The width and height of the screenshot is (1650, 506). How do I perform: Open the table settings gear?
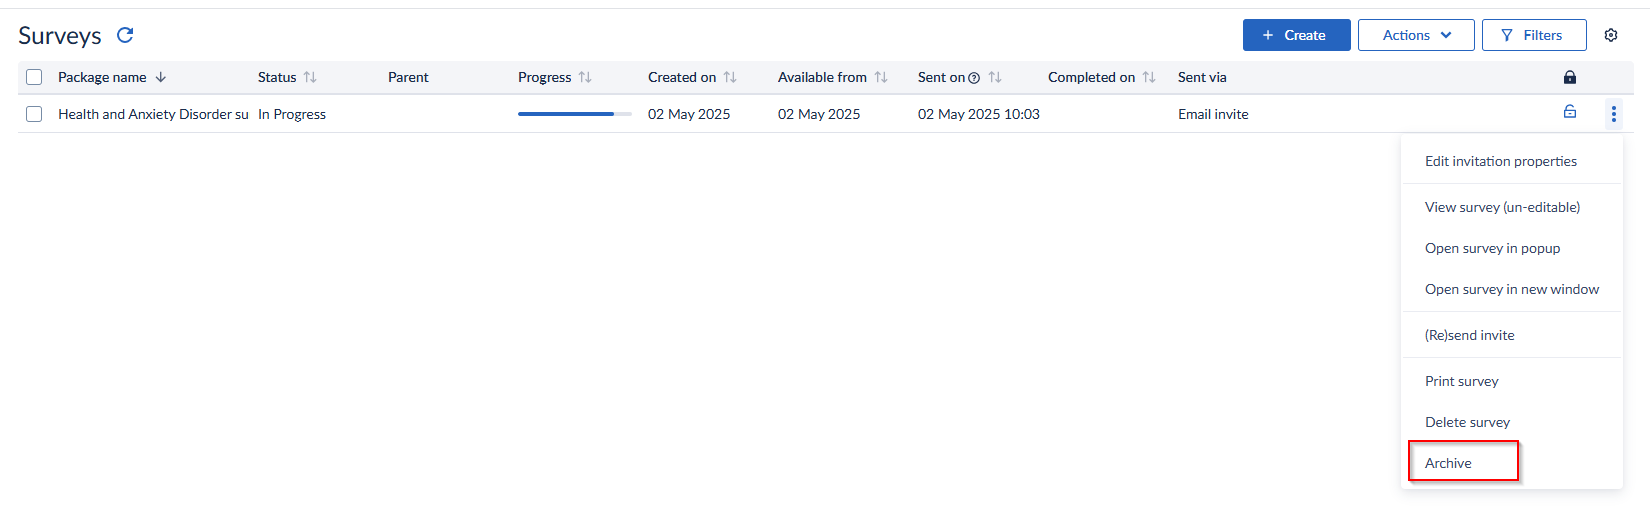click(x=1611, y=35)
